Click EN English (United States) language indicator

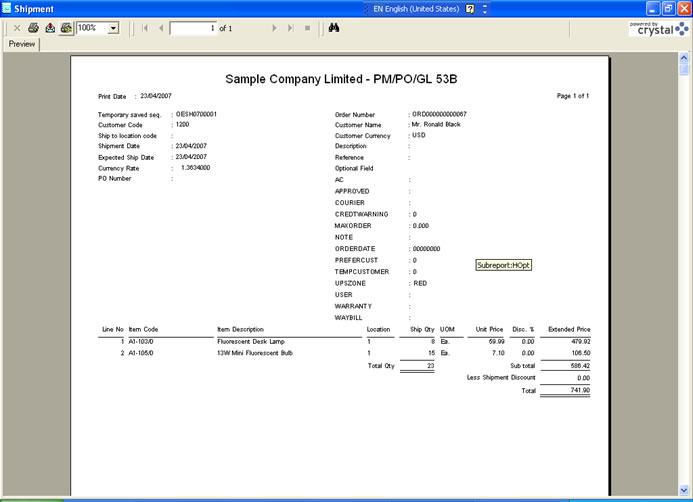415,9
